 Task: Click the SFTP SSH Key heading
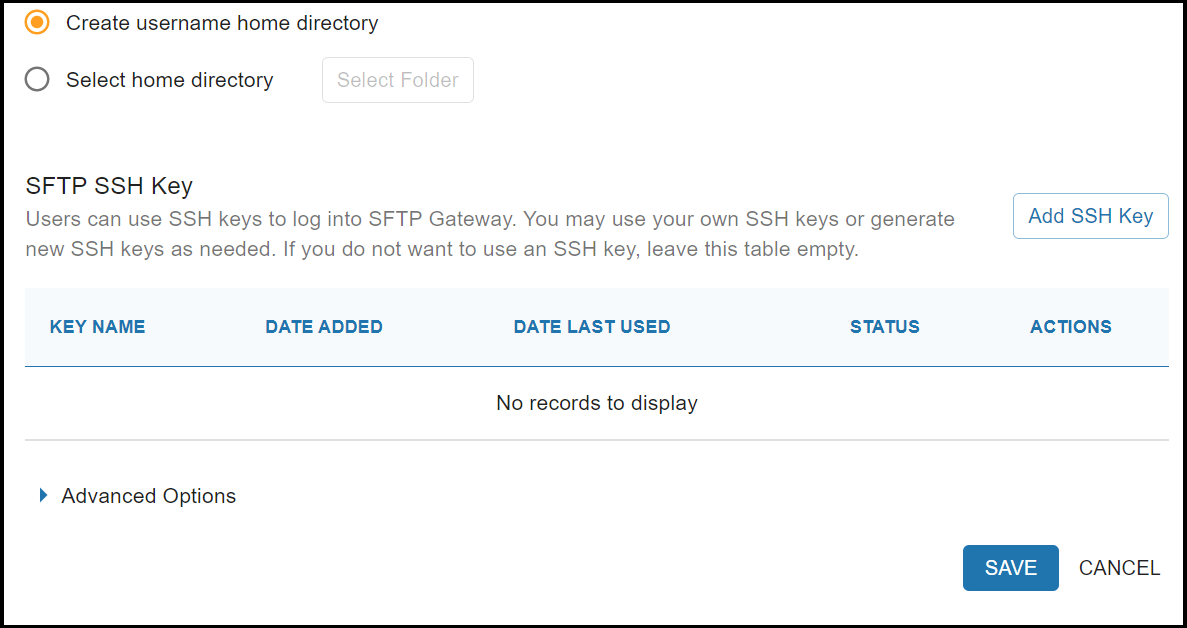(x=109, y=186)
